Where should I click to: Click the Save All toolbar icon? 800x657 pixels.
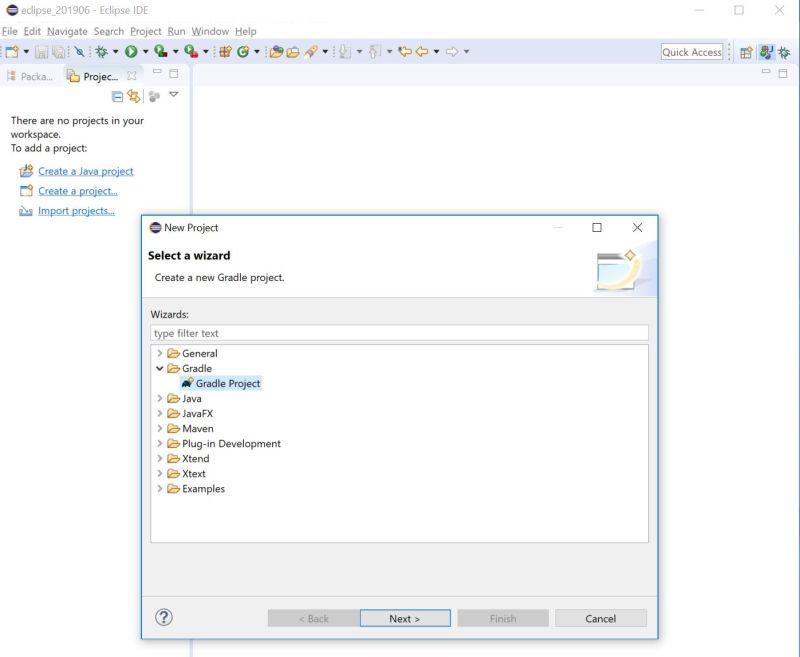59,52
